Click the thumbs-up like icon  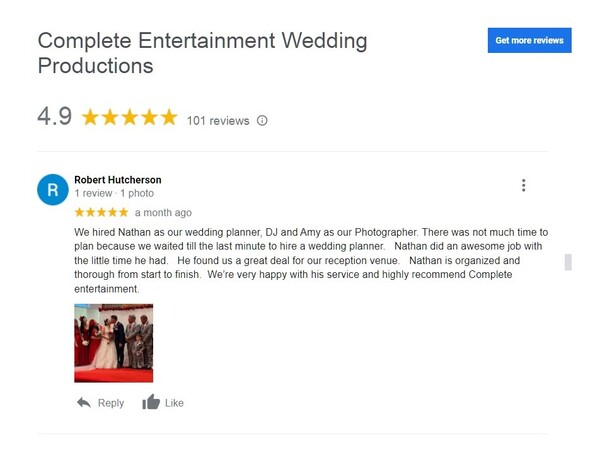(151, 402)
